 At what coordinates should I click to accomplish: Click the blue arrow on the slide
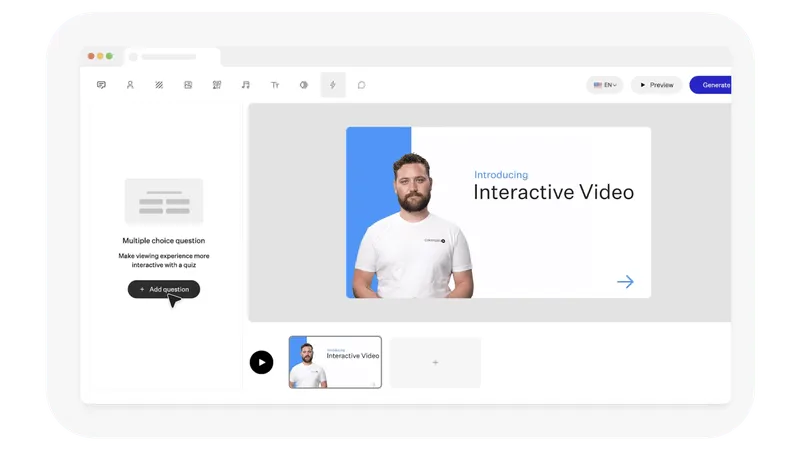point(625,282)
